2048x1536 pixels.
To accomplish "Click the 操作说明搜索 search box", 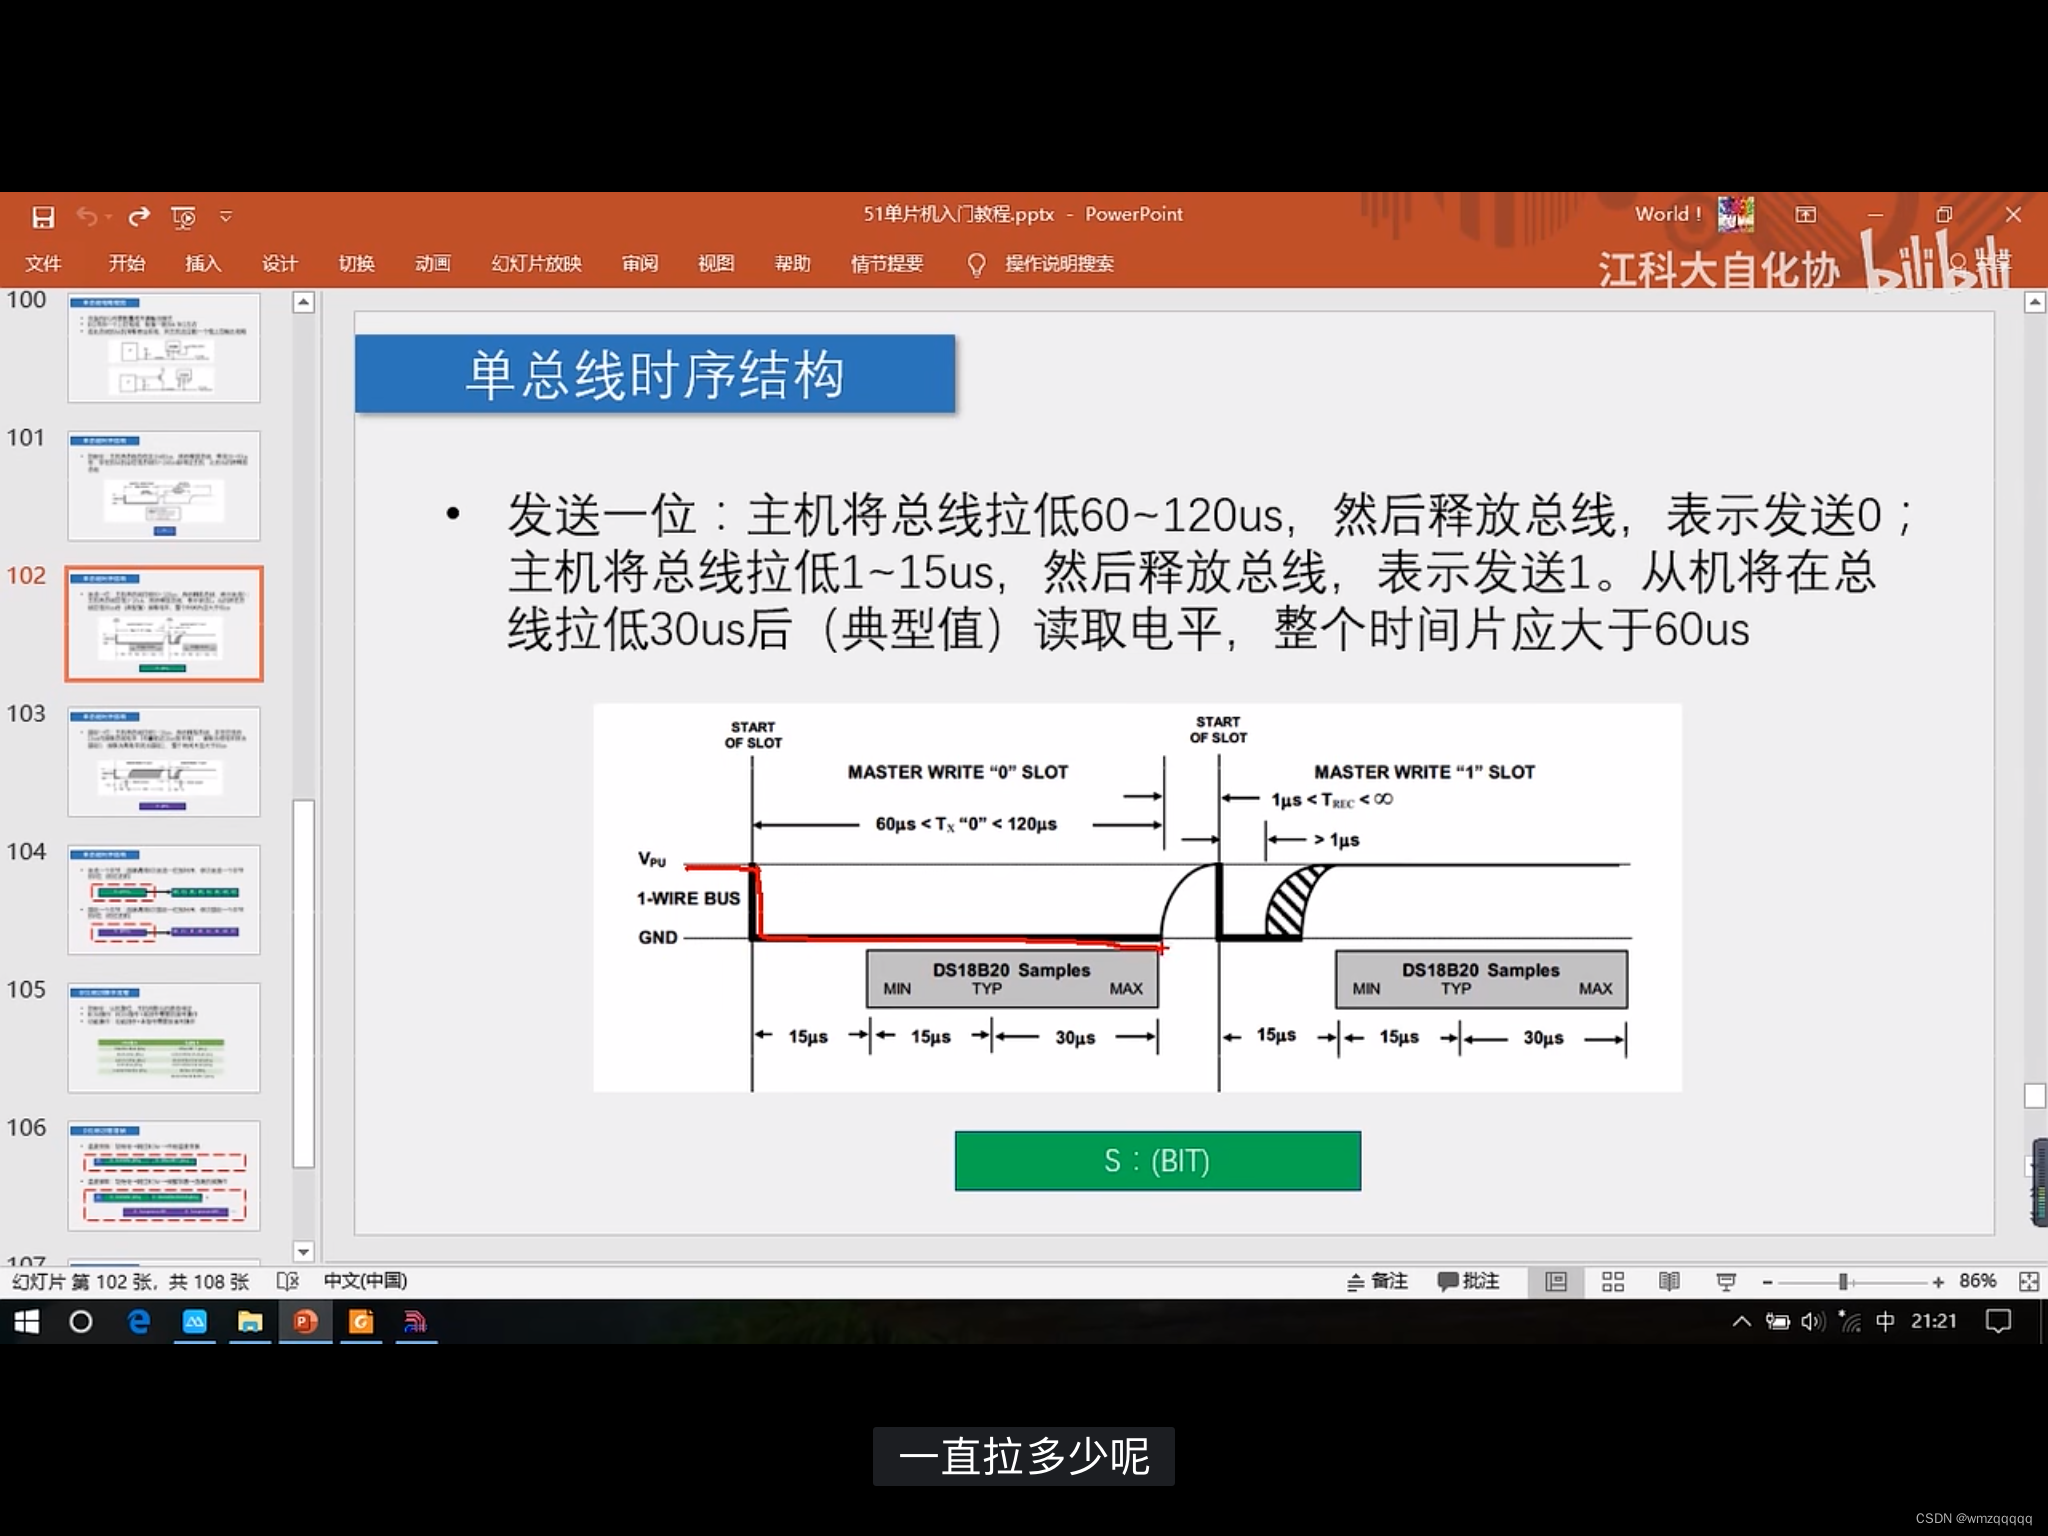I will coord(1058,263).
